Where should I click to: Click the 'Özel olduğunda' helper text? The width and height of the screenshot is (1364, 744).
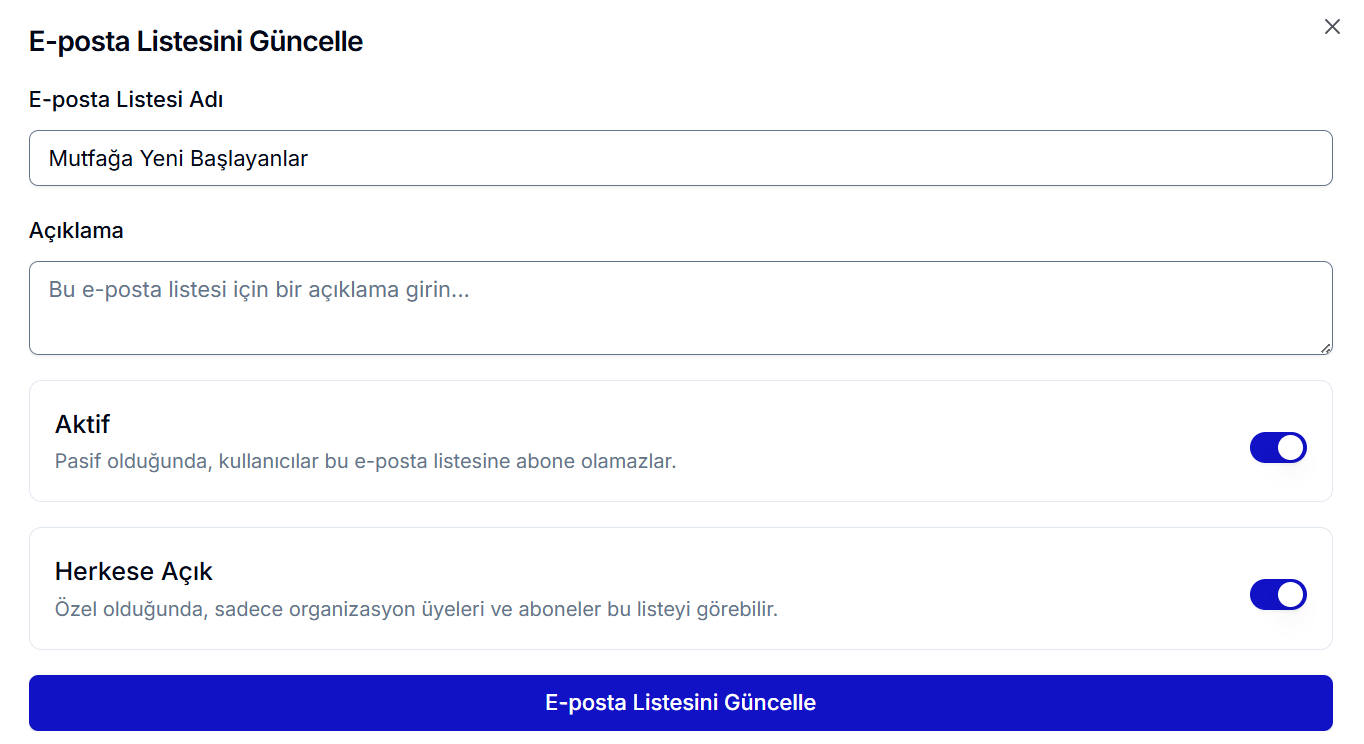click(x=415, y=609)
